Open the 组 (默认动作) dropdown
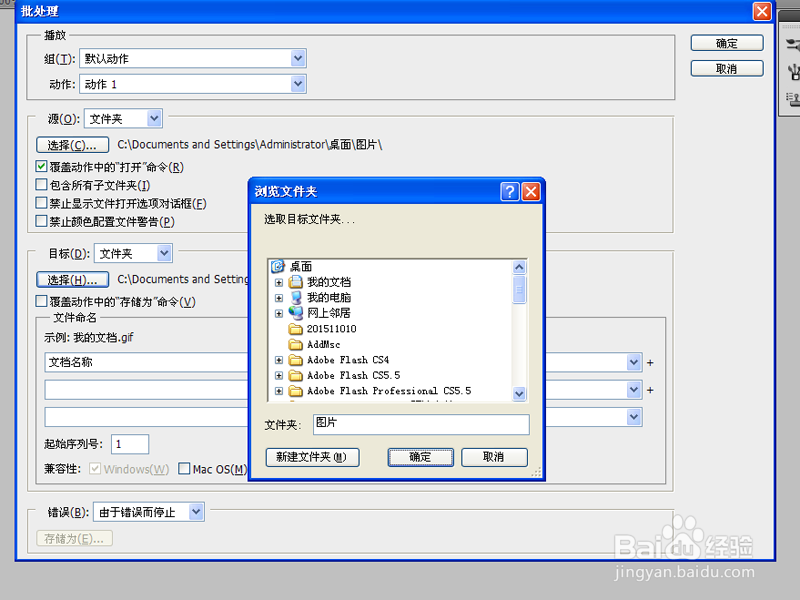The width and height of the screenshot is (800, 600). pyautogui.click(x=298, y=58)
